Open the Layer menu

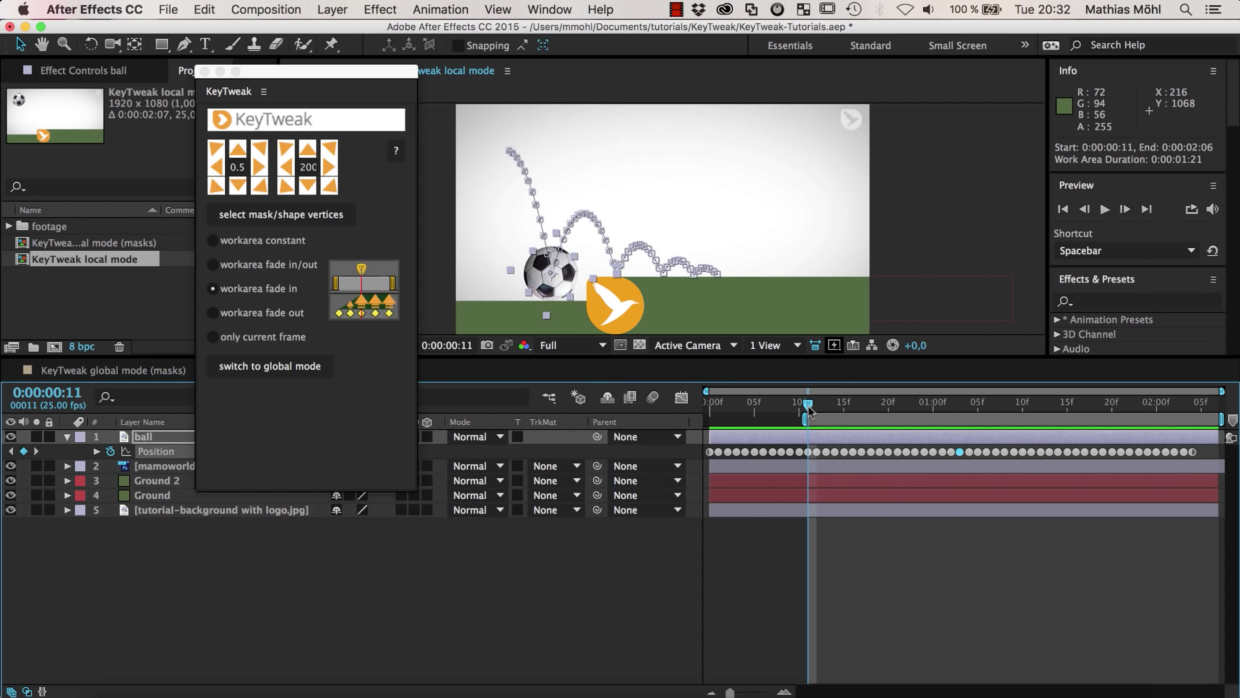[x=332, y=10]
